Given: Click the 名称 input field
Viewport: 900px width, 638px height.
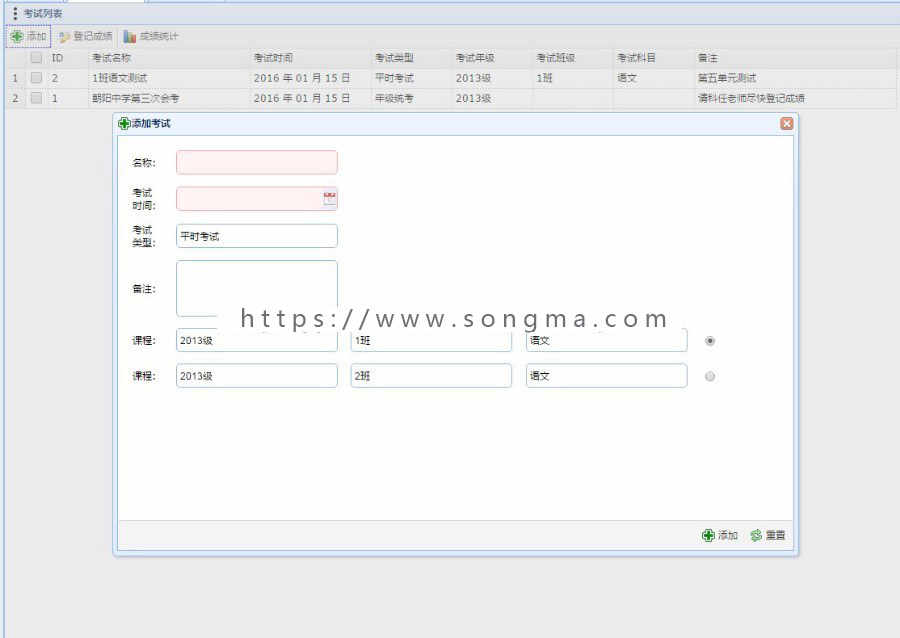Looking at the screenshot, I should pos(257,162).
